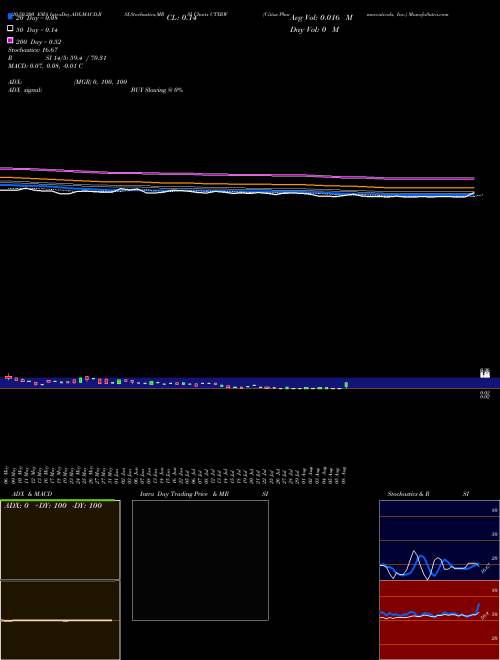Select the "Day Vol: 0 M" label

[x=314, y=30]
